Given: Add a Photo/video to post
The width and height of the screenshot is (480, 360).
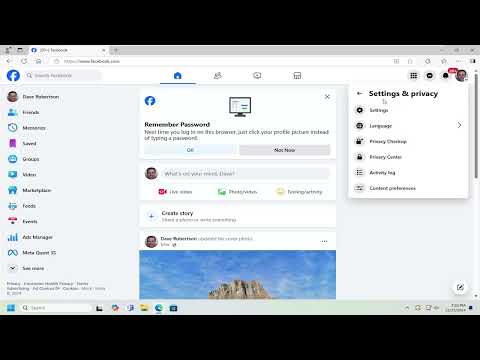Looking at the screenshot, I should tap(237, 192).
